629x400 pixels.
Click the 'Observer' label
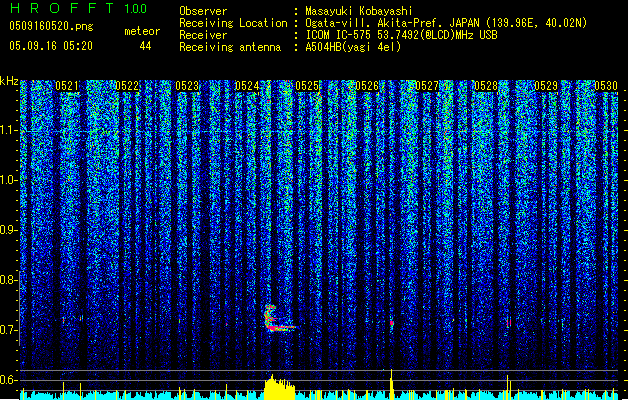pos(203,11)
